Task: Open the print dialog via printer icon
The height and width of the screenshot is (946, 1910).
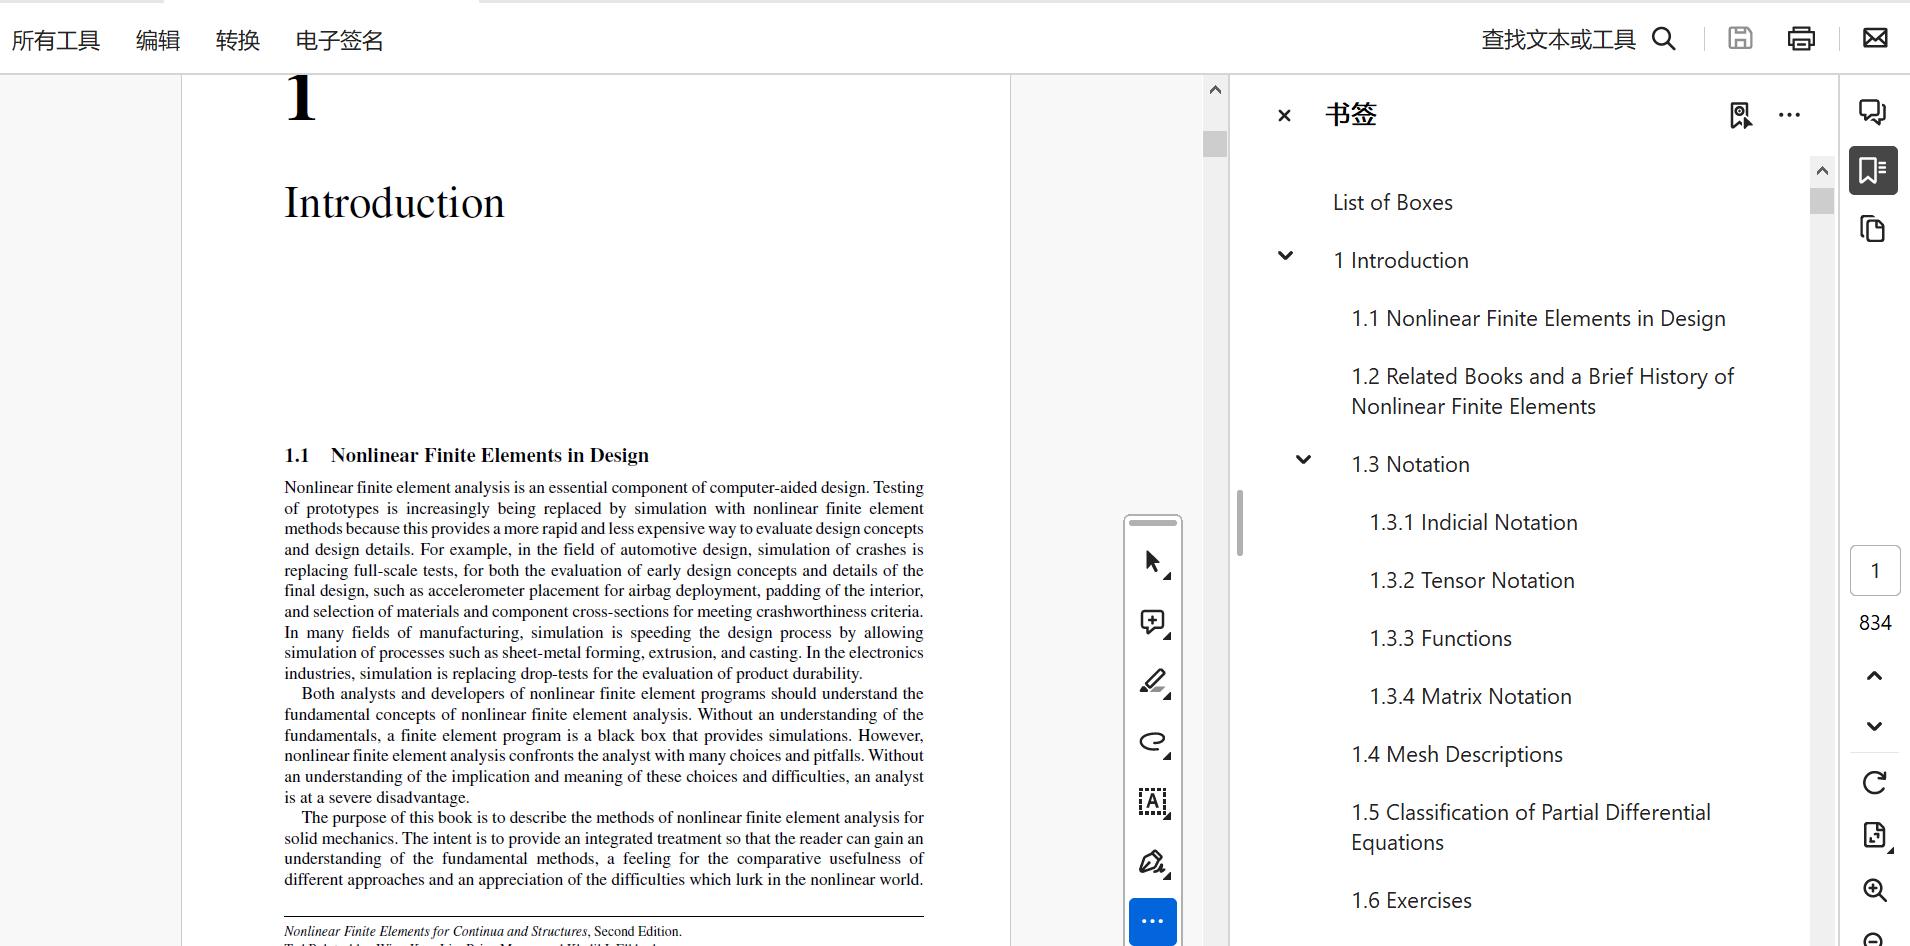Action: (x=1801, y=38)
